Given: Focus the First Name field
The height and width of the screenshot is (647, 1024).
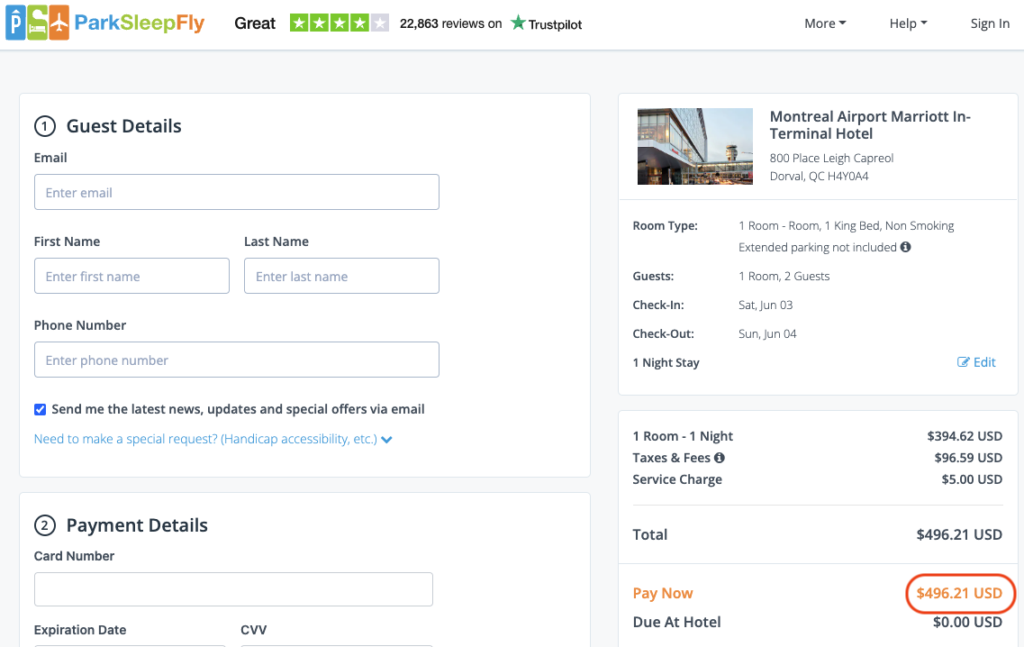Looking at the screenshot, I should (131, 276).
